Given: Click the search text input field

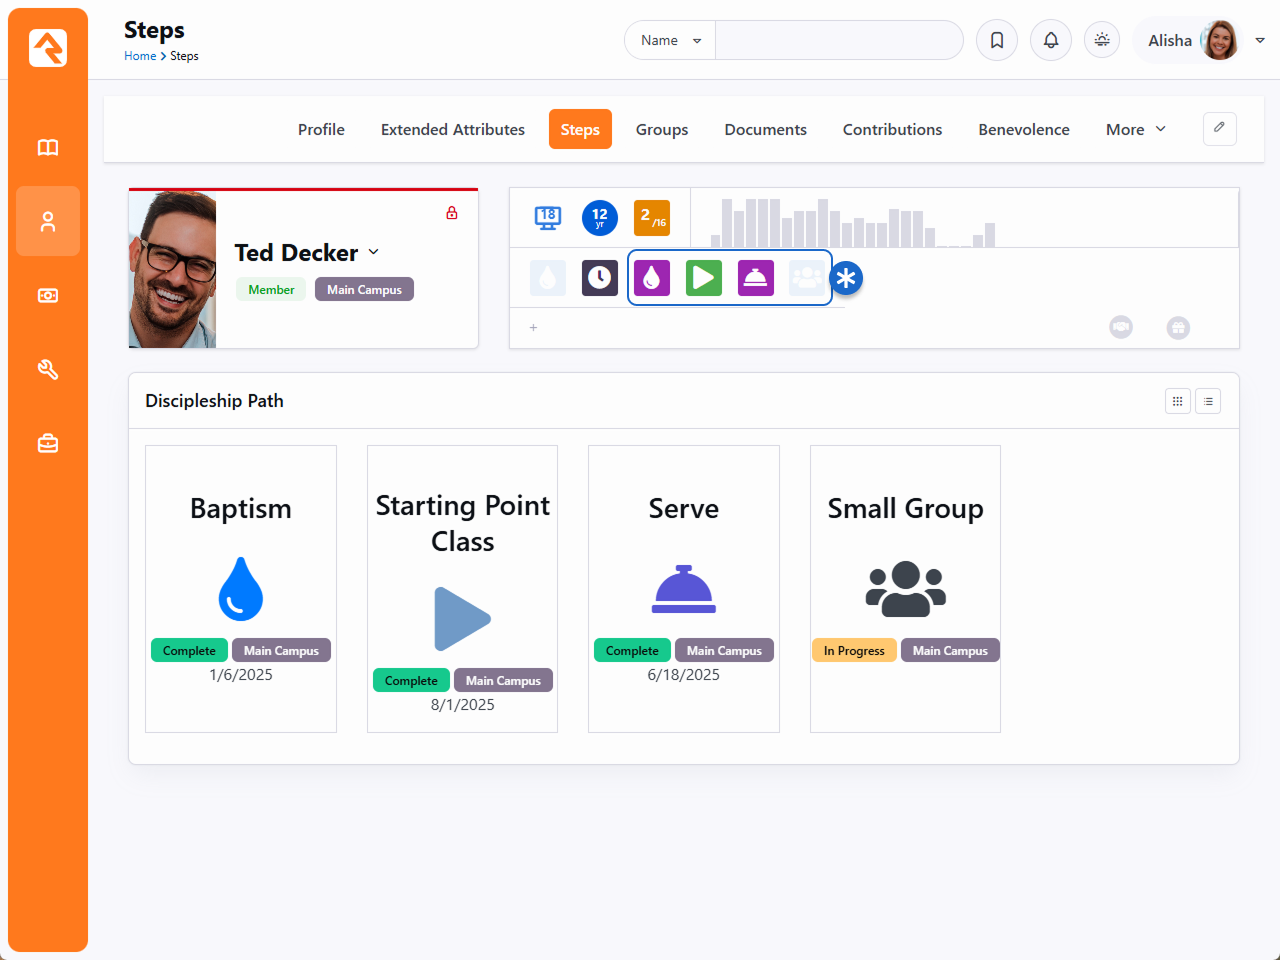Looking at the screenshot, I should [x=838, y=40].
